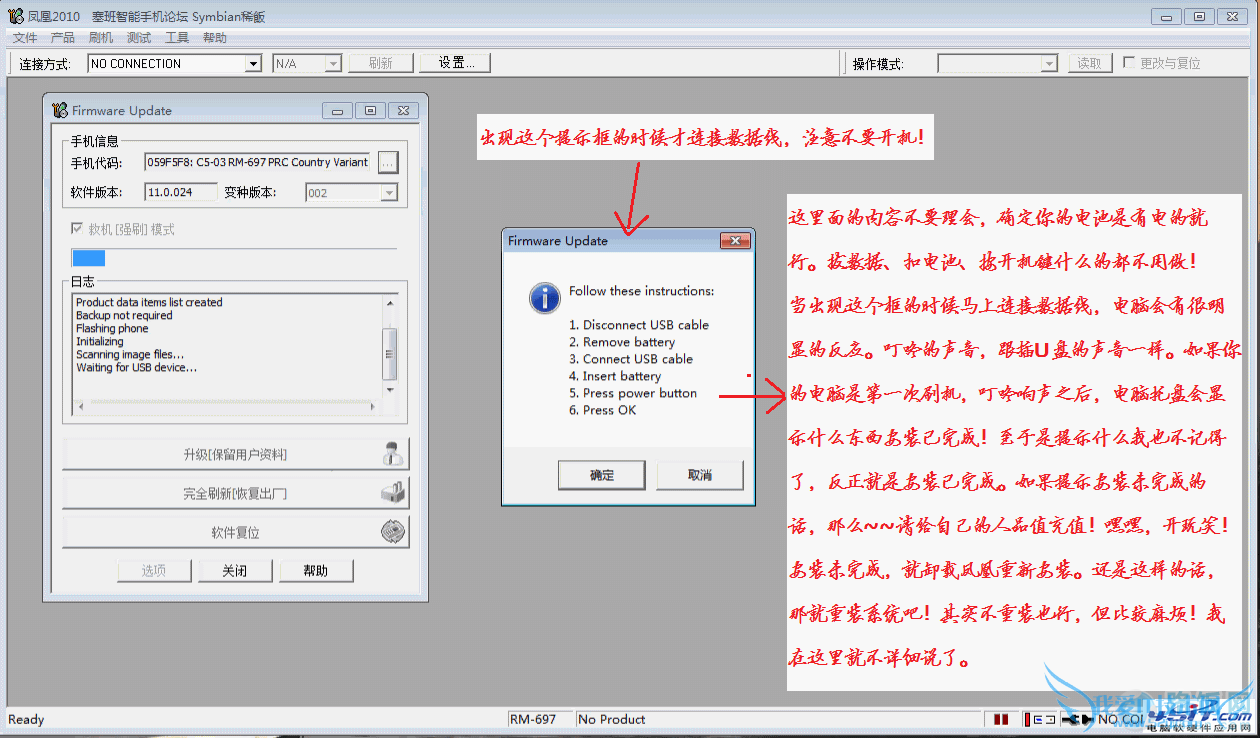
Task: Click the 读取 button
Action: tap(1090, 63)
